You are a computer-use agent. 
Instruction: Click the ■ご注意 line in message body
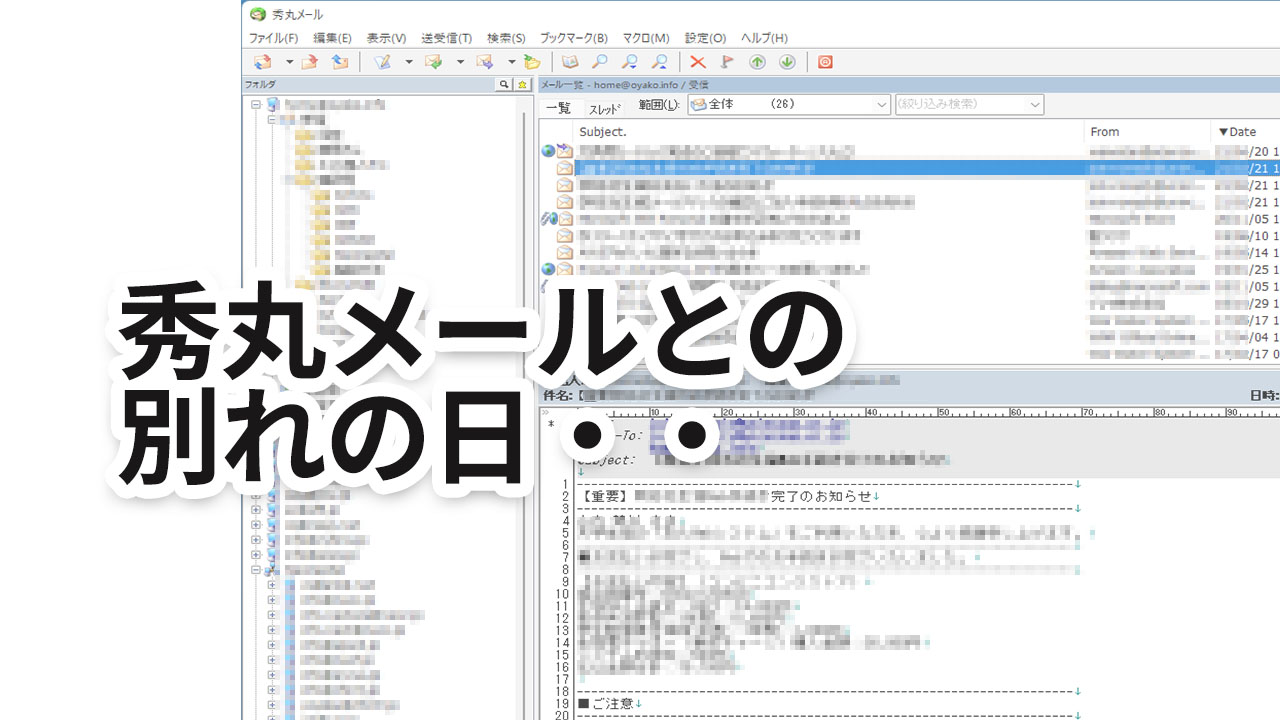point(610,703)
